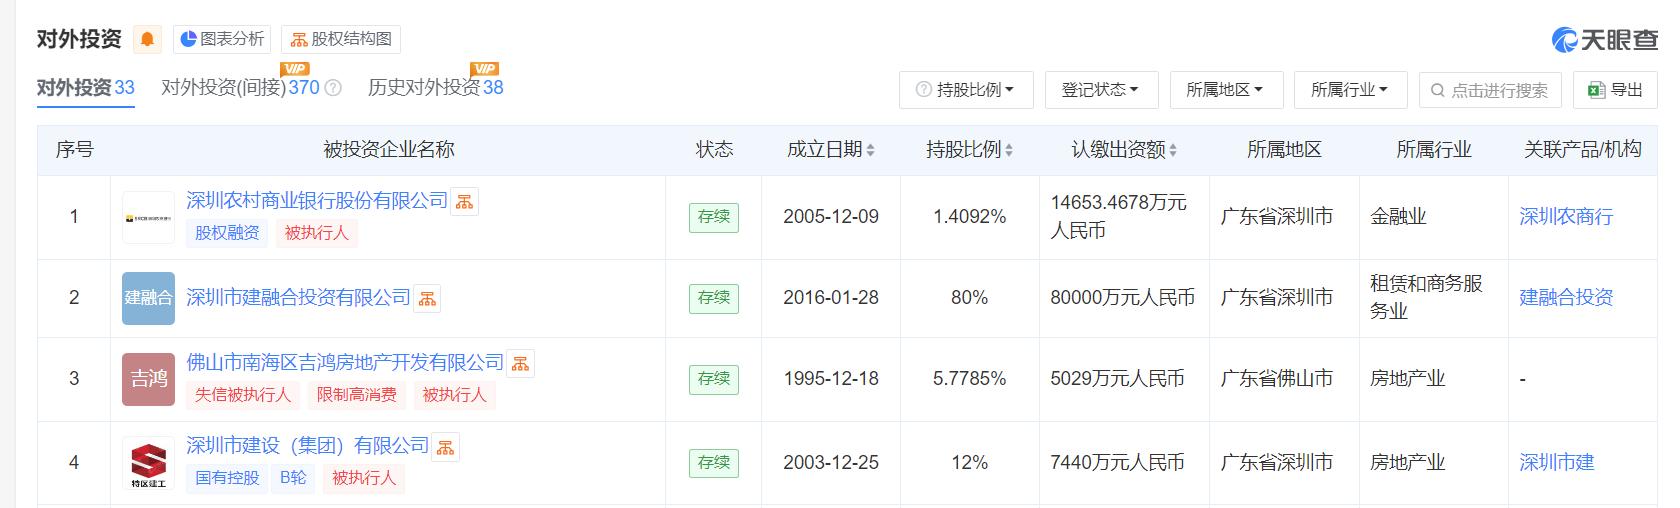This screenshot has height=508, width=1680.
Task: Click 深圳农村商业银行 company logo thumbnail
Action: coord(148,217)
